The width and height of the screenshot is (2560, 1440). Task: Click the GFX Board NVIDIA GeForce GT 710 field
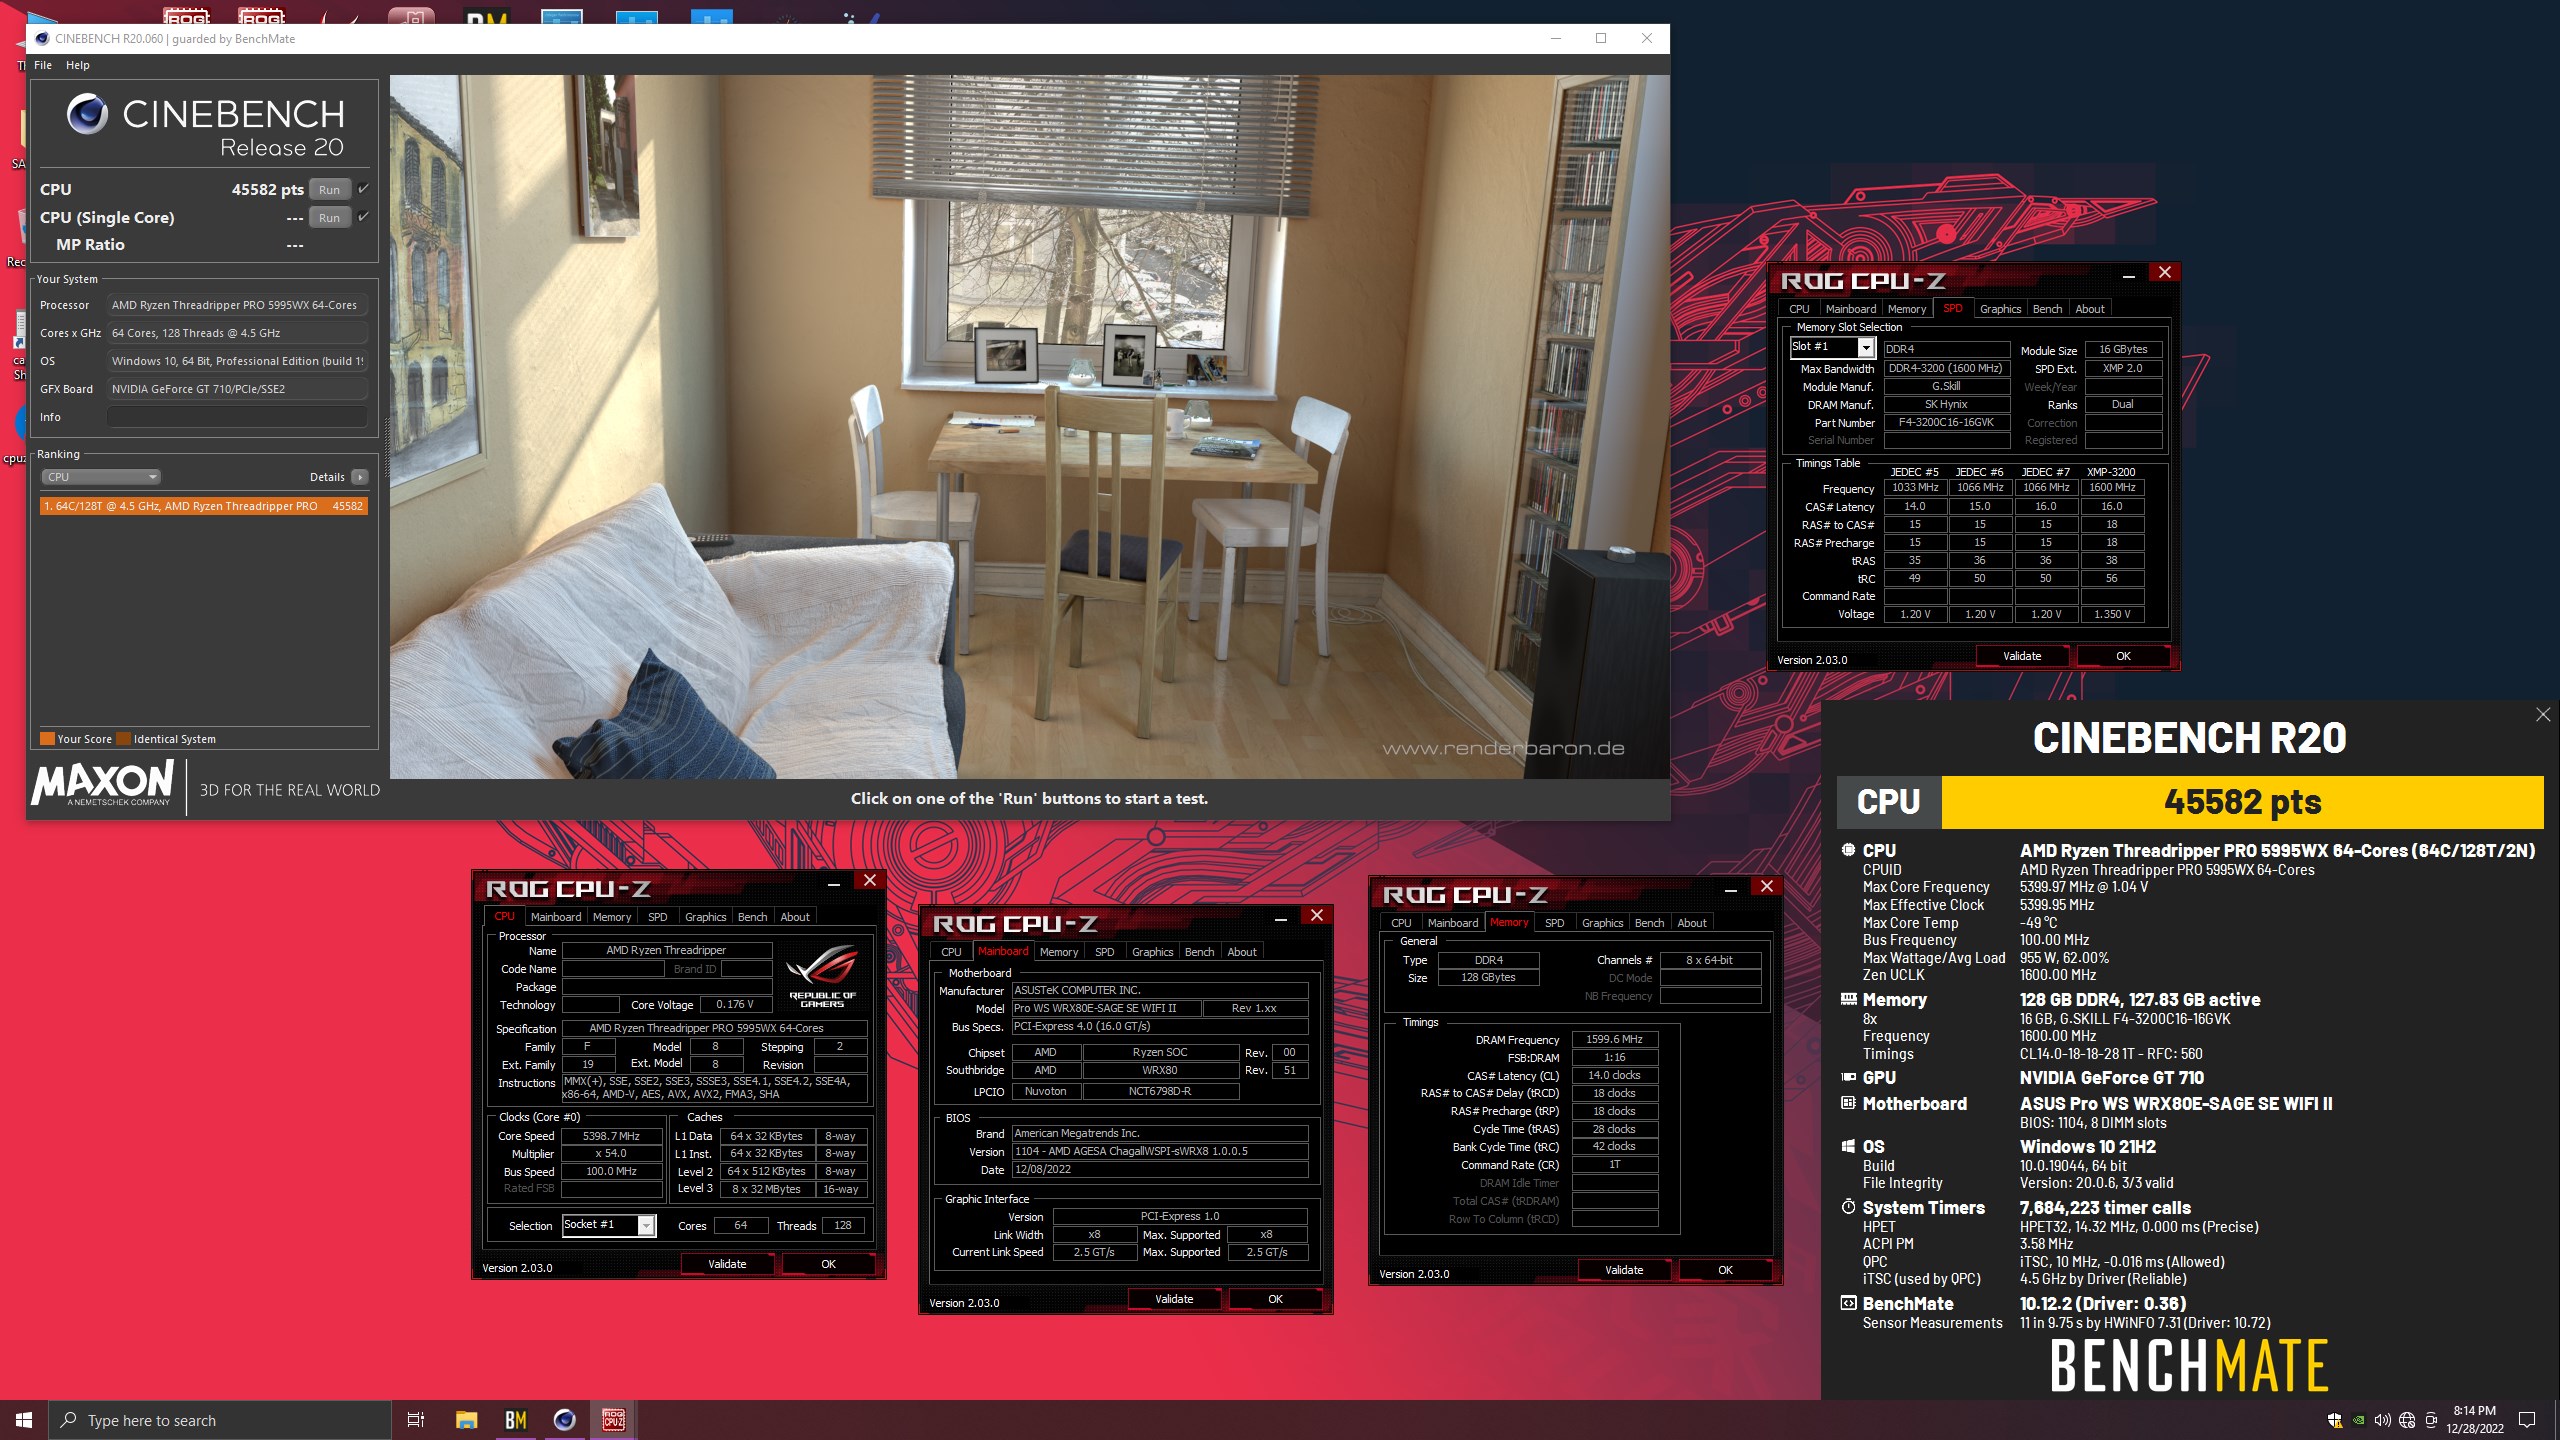point(236,389)
